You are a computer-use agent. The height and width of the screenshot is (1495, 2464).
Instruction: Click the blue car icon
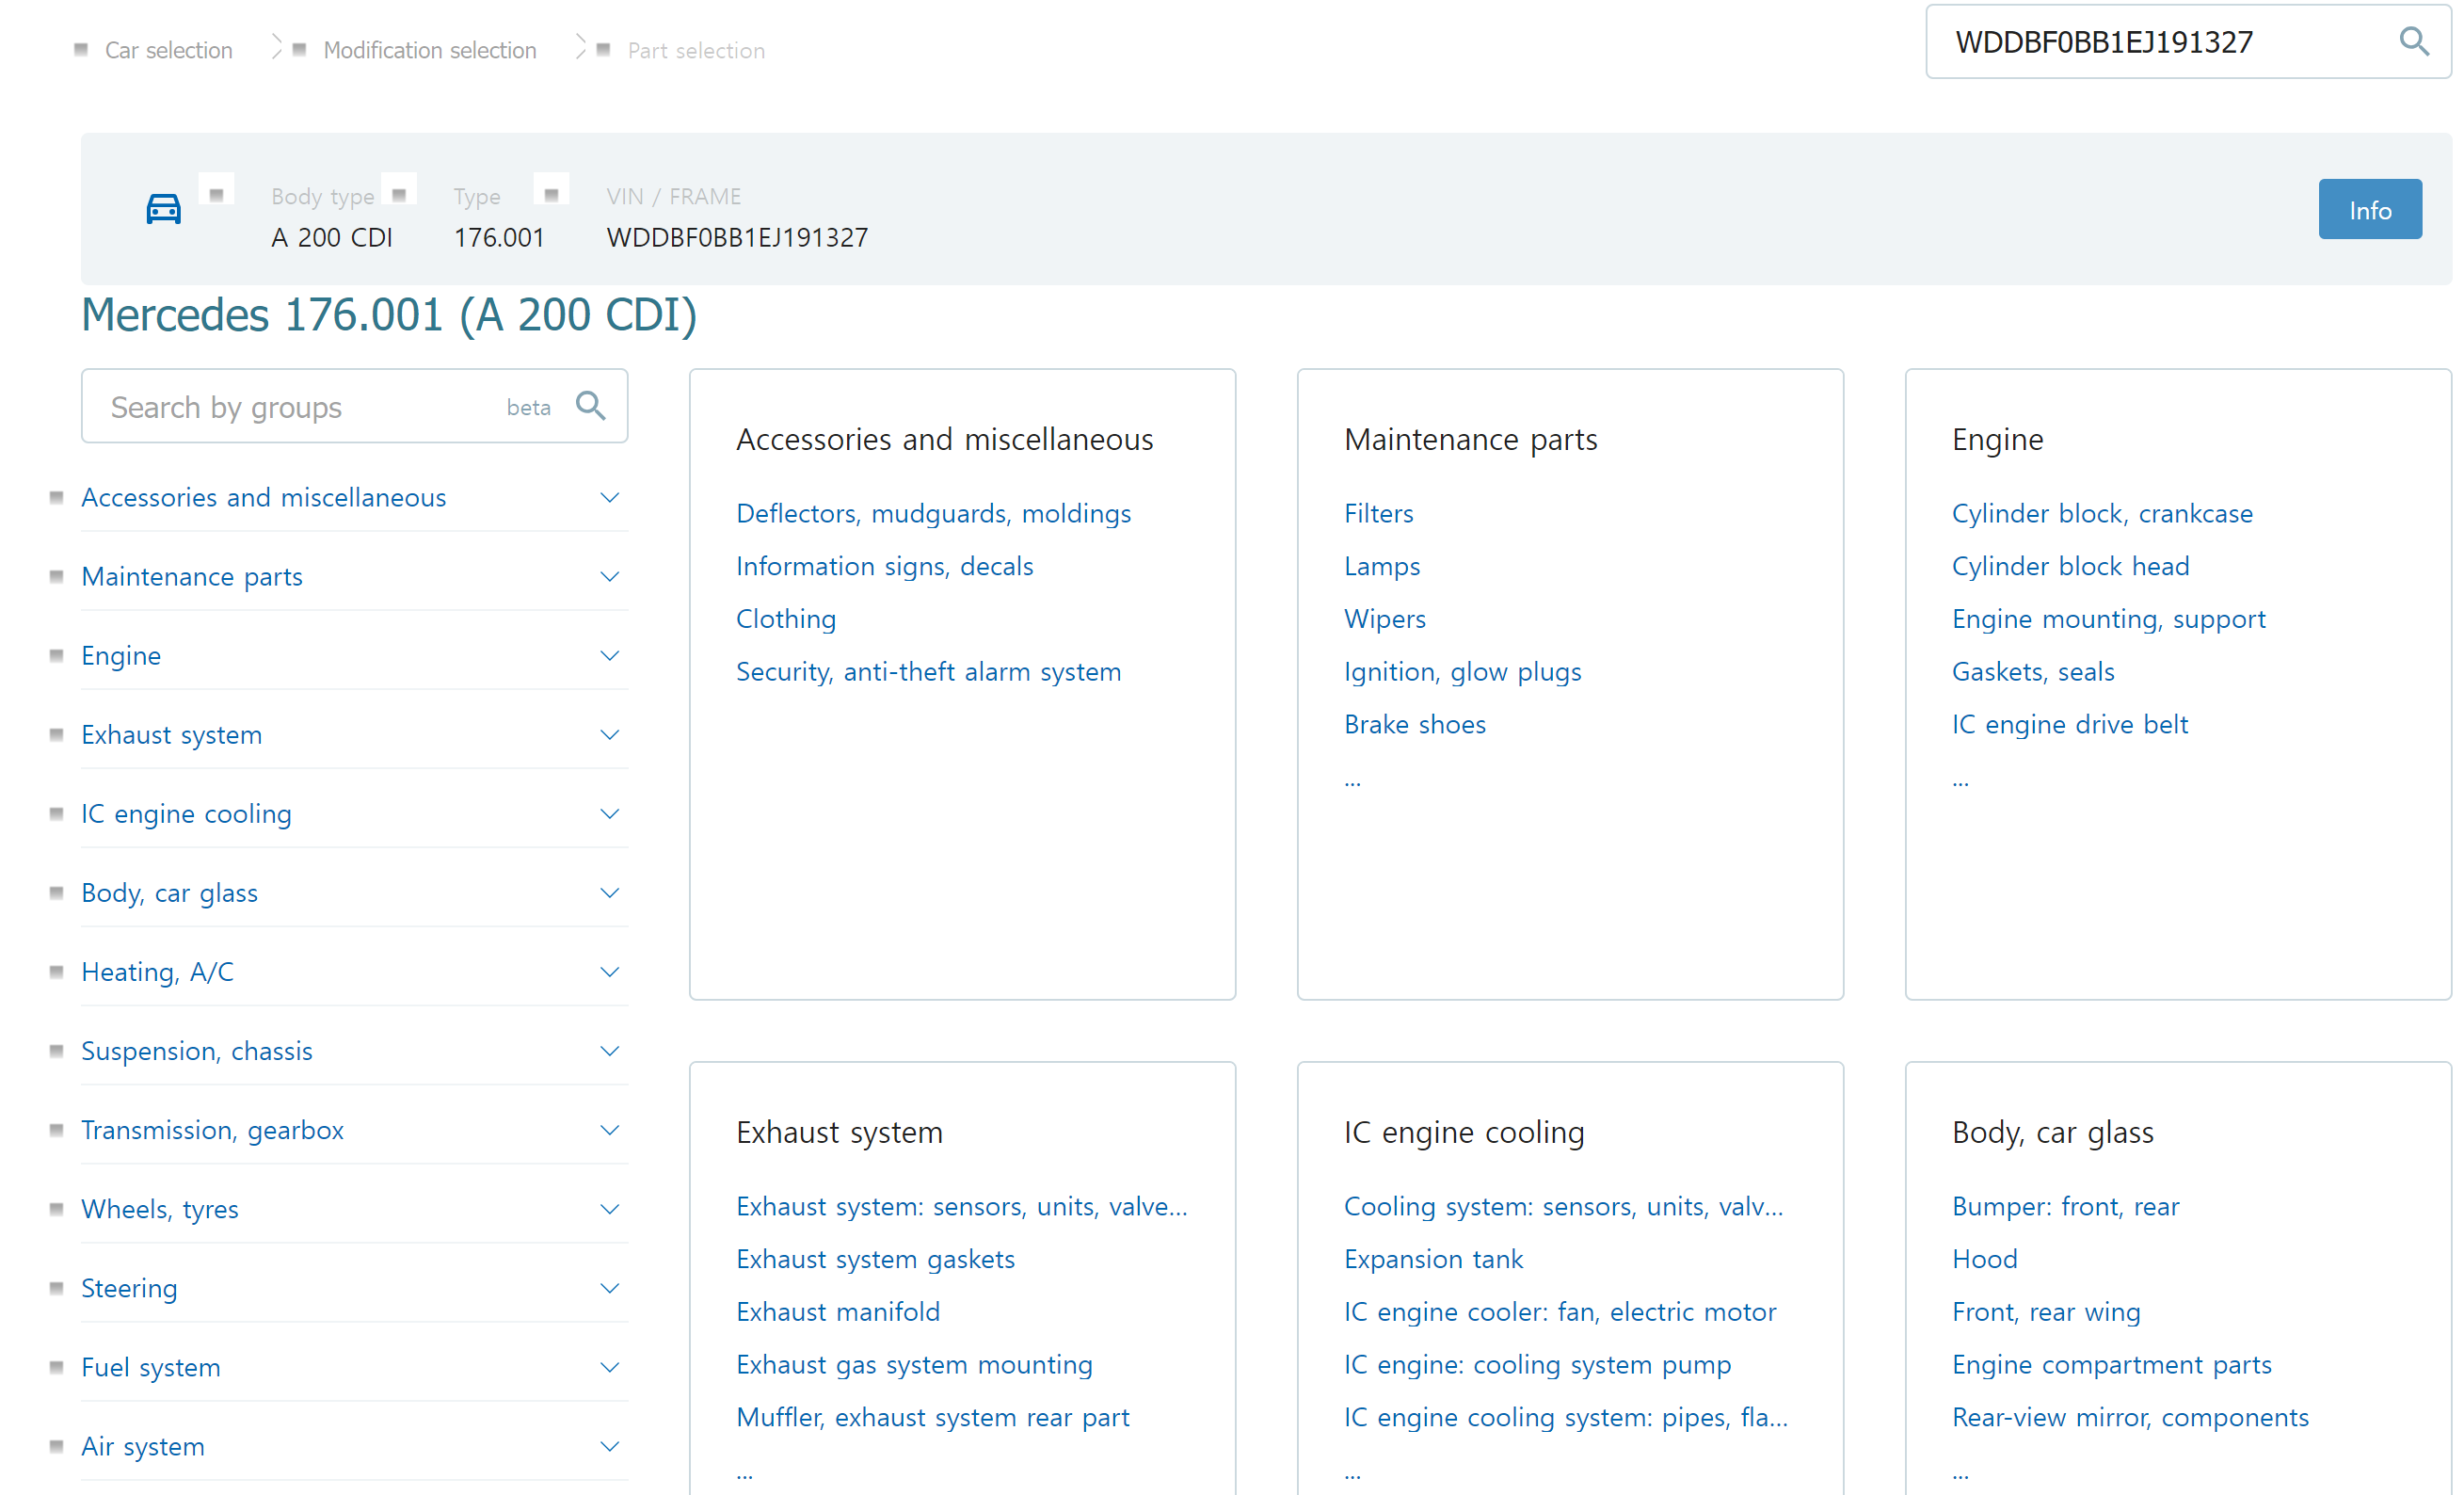click(x=163, y=209)
